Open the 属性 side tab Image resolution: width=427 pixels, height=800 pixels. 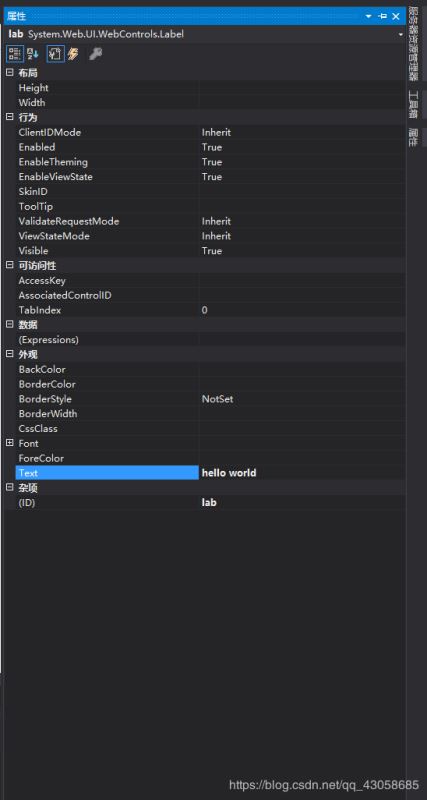(413, 138)
